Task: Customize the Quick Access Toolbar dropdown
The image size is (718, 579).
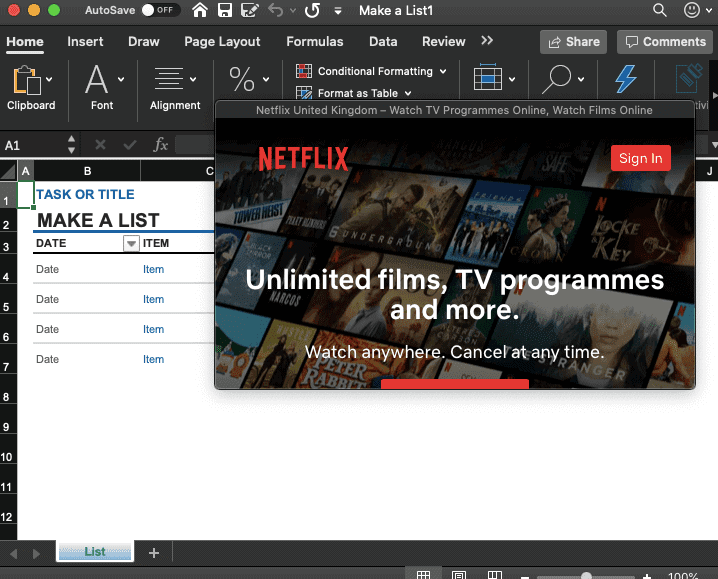Action: pos(338,11)
